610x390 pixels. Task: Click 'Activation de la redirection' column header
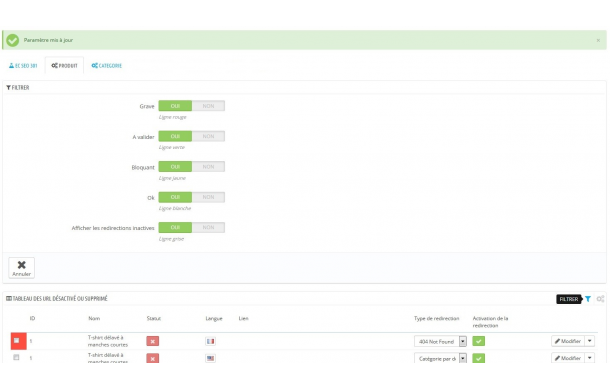490,322
